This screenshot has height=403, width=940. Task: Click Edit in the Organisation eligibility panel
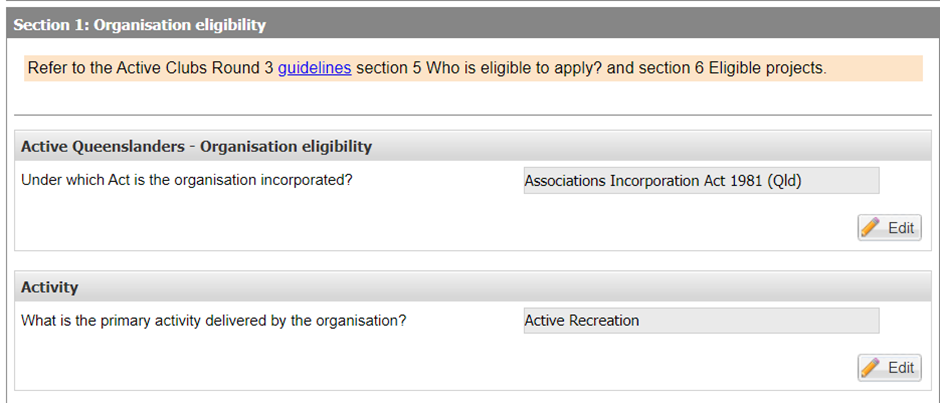(x=889, y=227)
